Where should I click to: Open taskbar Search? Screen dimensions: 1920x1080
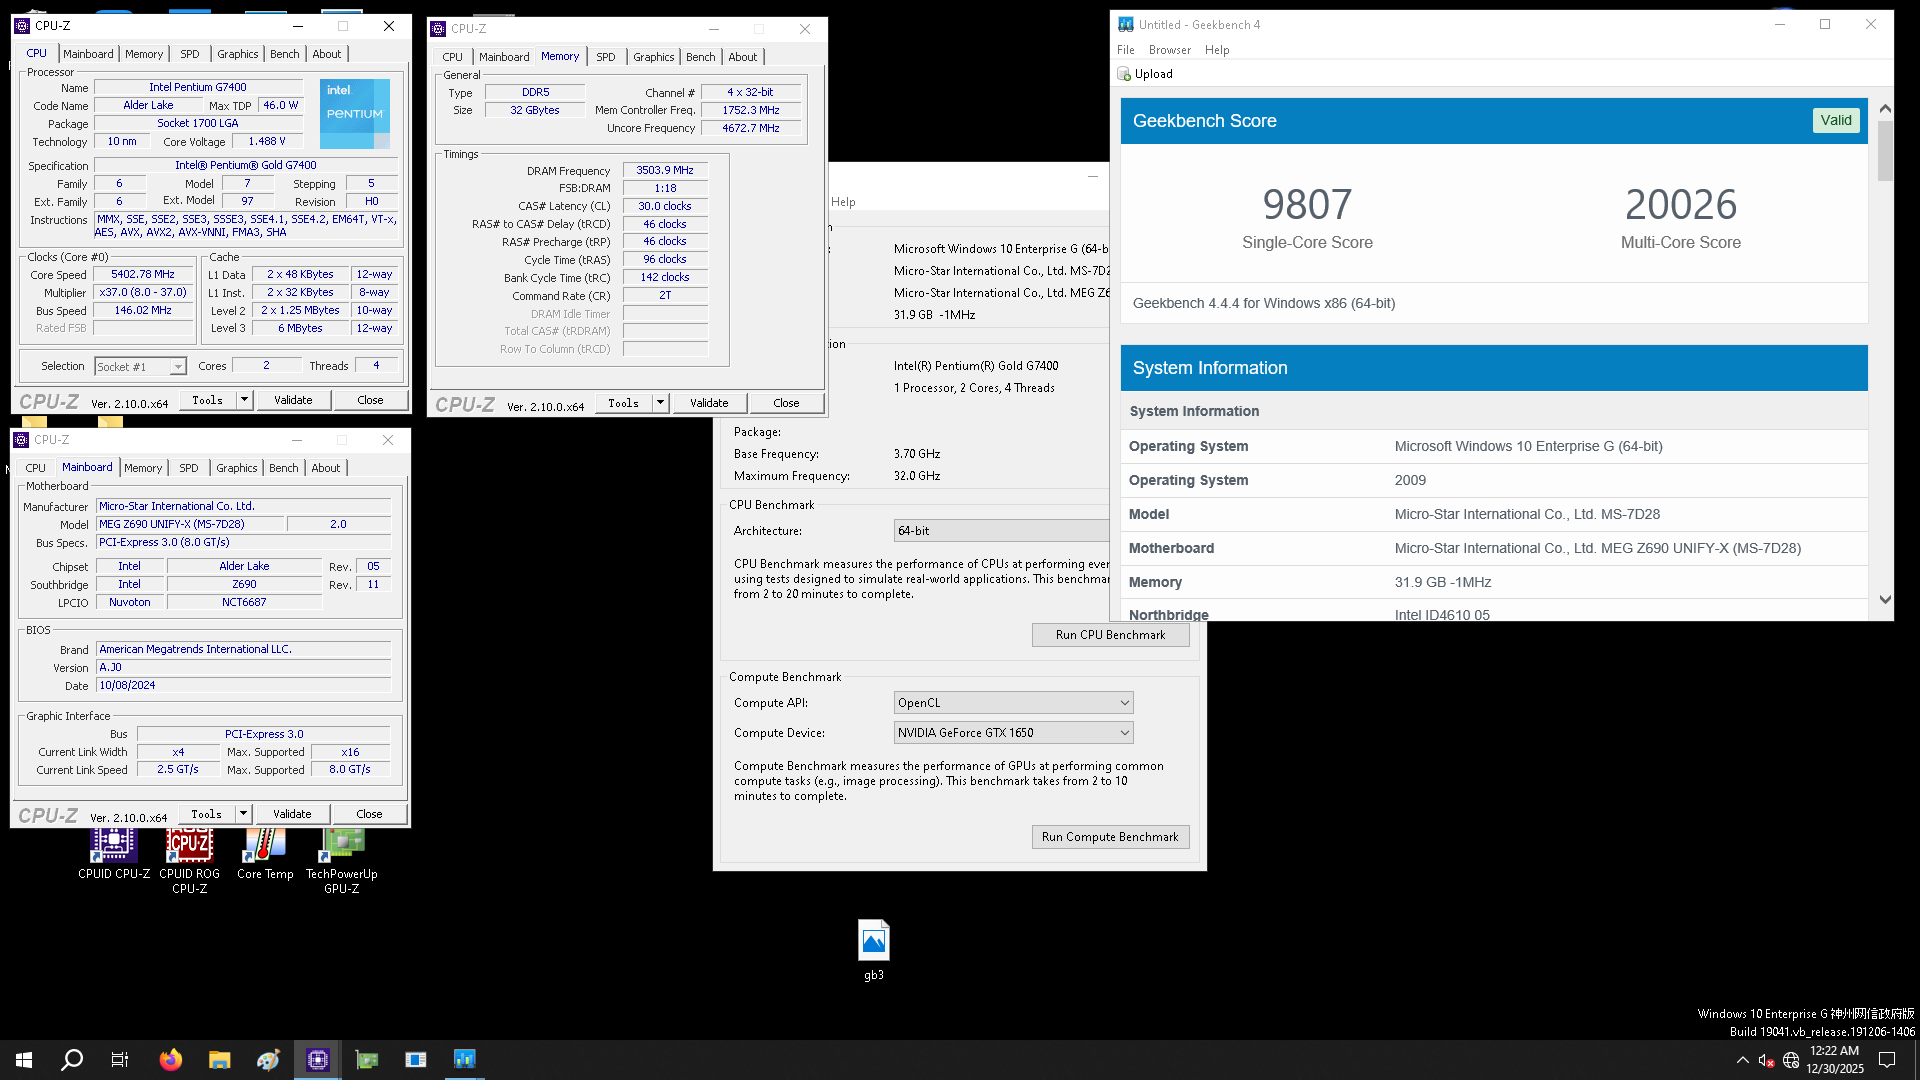(x=72, y=1060)
